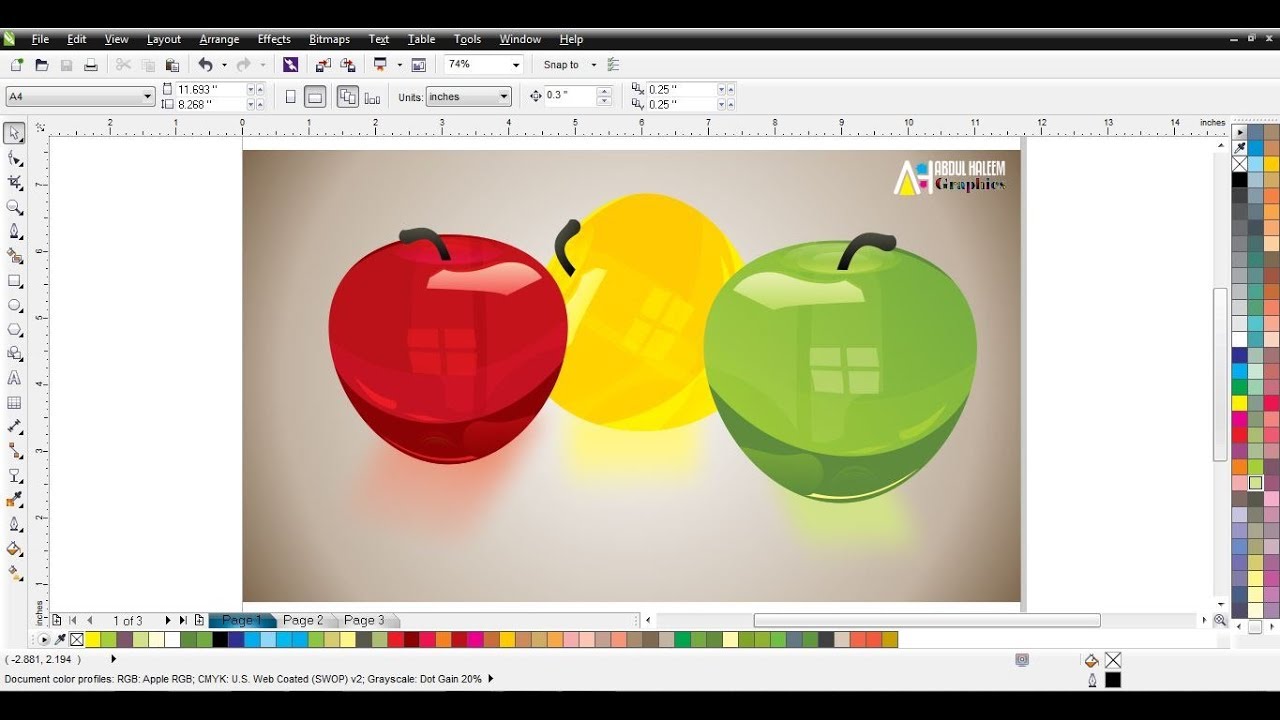Open the Options icon next to Snap to
The image size is (1280, 720).
click(614, 65)
